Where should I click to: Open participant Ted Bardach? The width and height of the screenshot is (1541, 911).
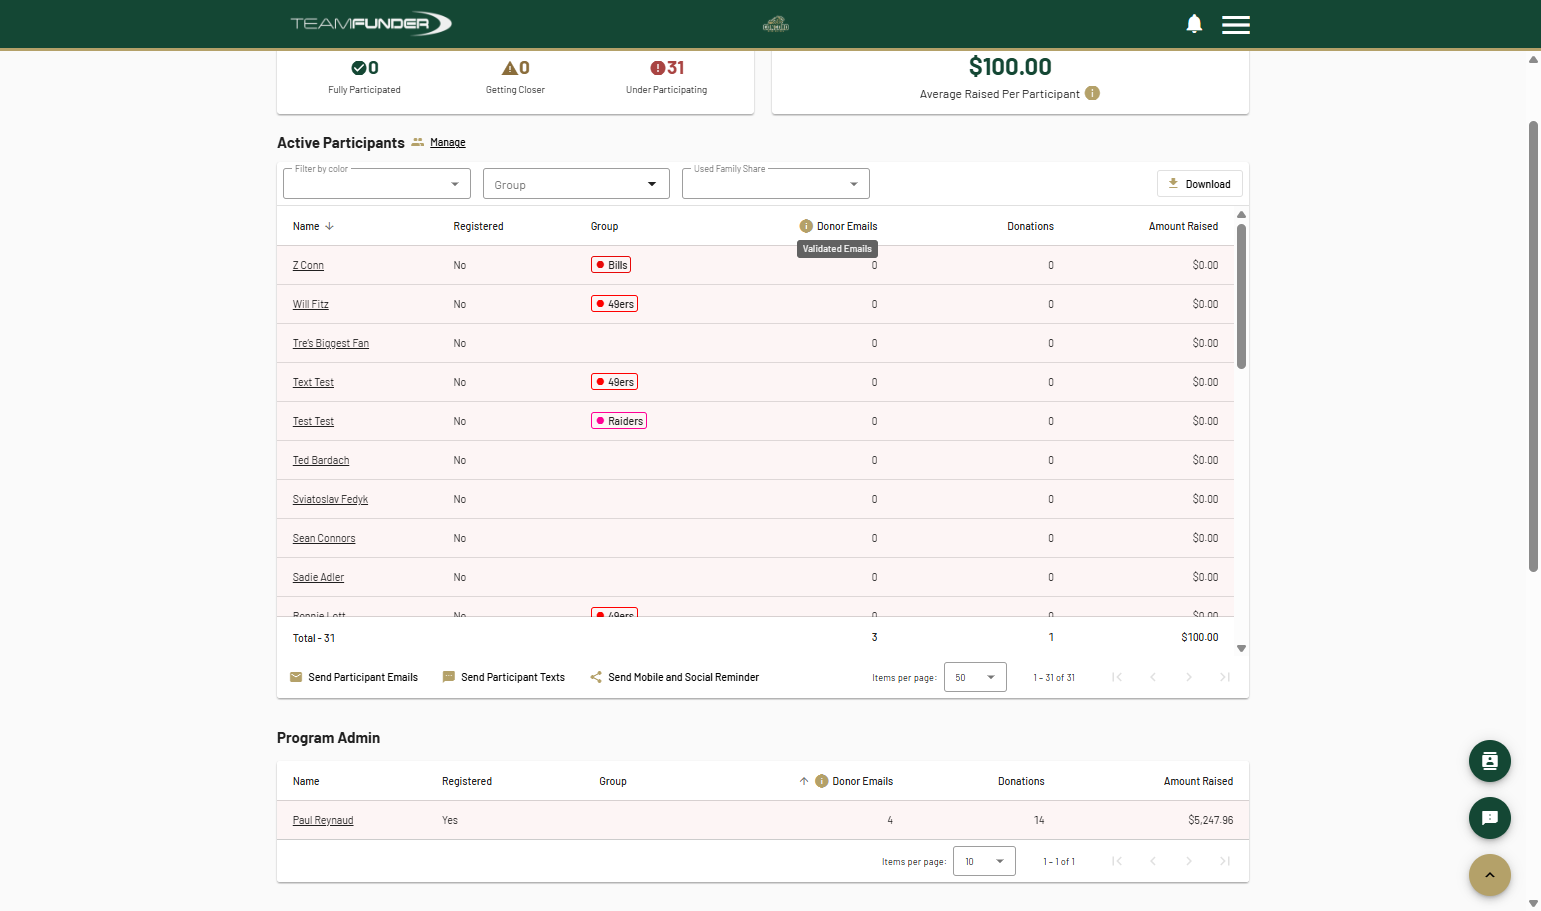pyautogui.click(x=321, y=460)
